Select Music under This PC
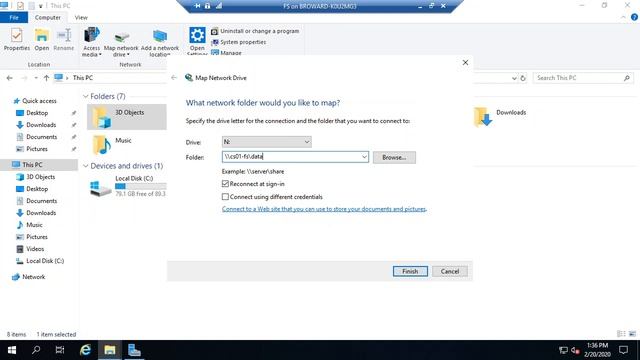The width and height of the screenshot is (640, 360). click(x=34, y=225)
